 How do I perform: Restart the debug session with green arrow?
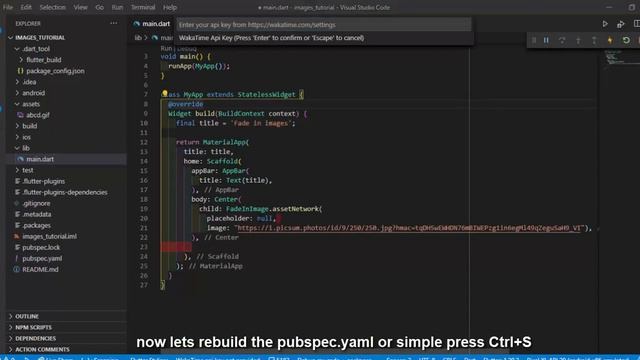[626, 40]
